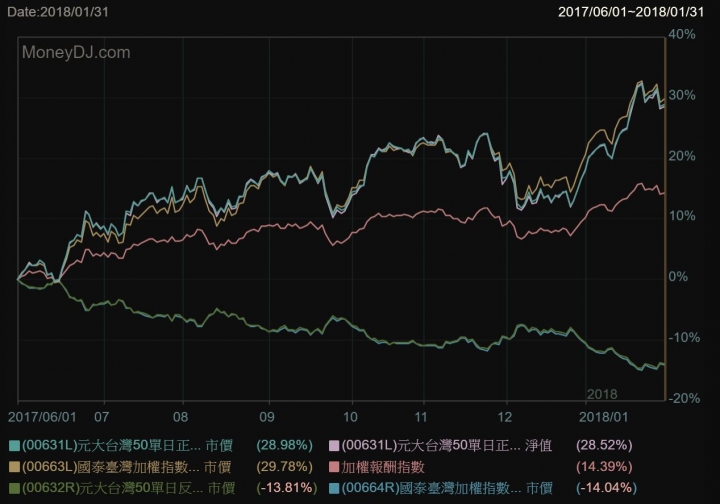Click the 09 month x-axis label
720x504 pixels.
tap(267, 417)
